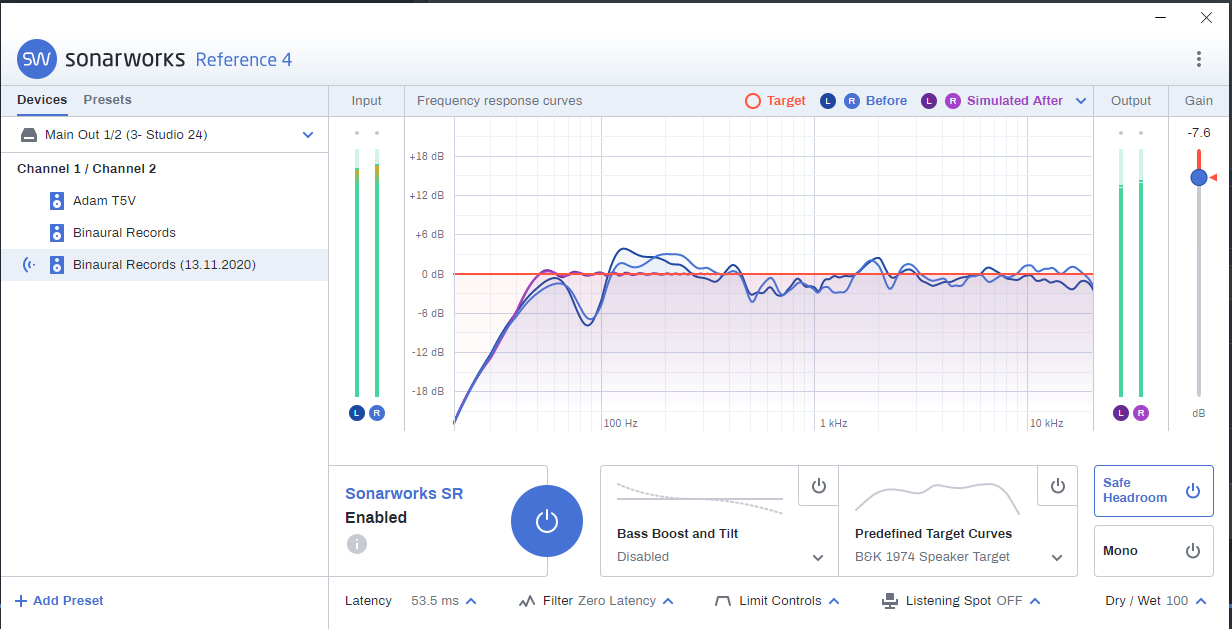The width and height of the screenshot is (1232, 629).
Task: Toggle Bass Boost and Tilt power
Action: (819, 486)
